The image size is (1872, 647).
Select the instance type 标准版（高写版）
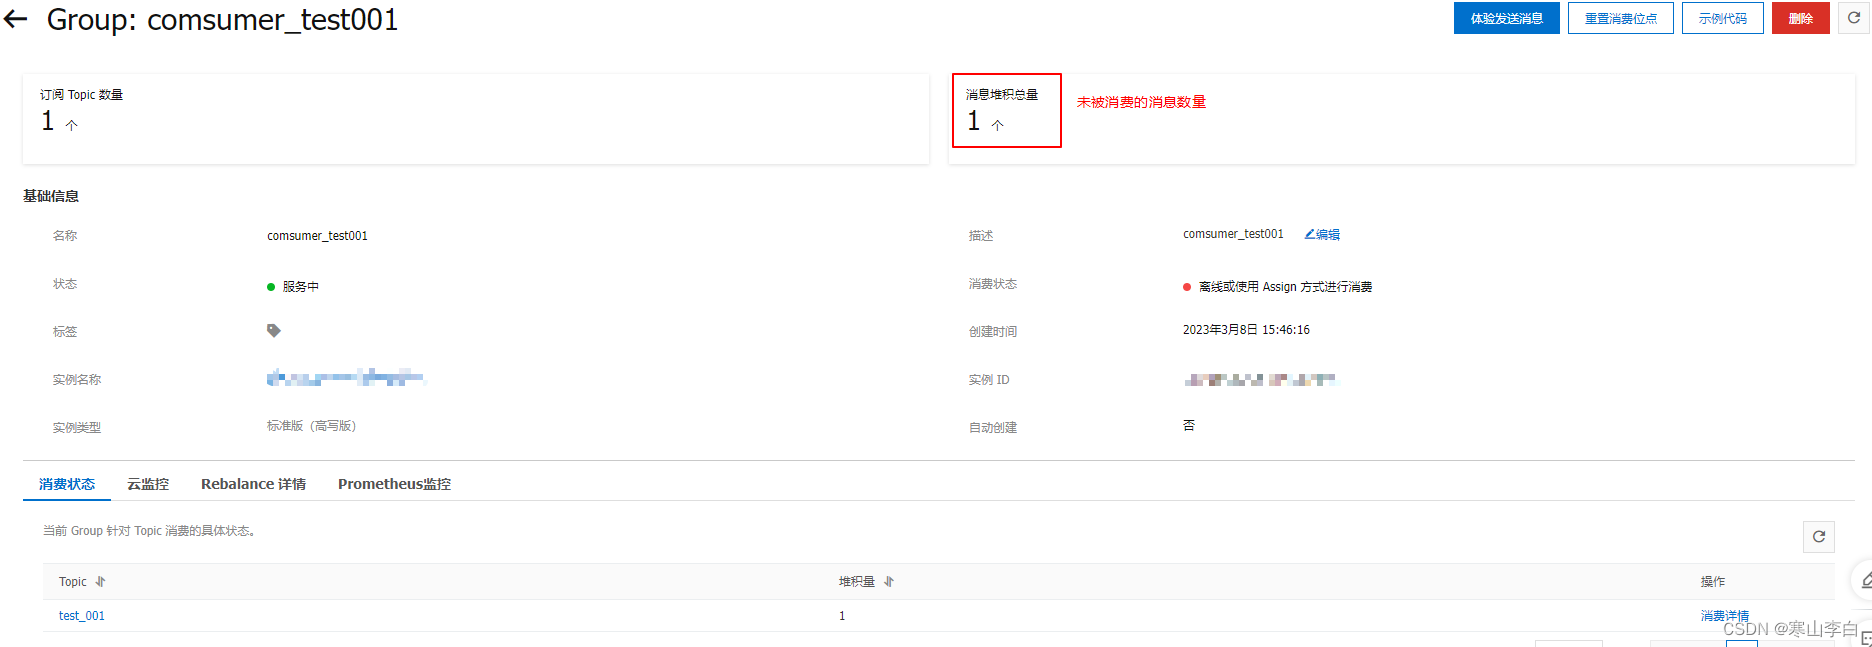[312, 426]
